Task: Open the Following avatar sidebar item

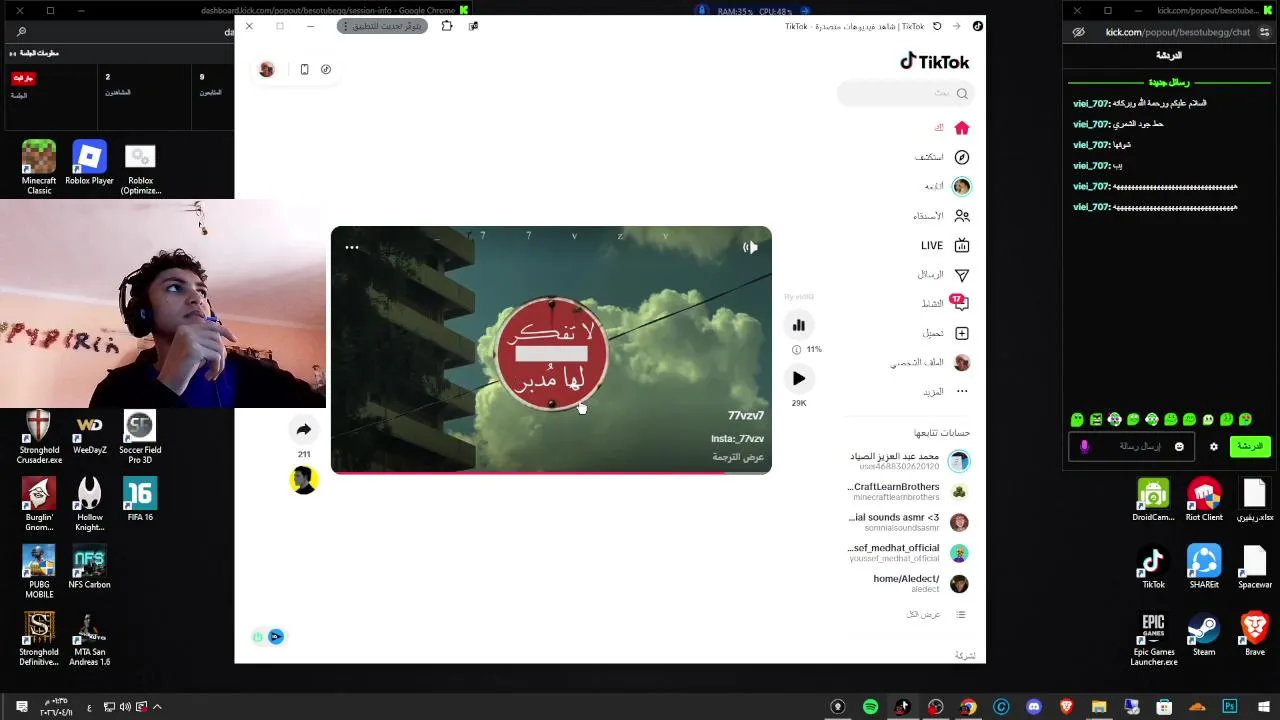Action: point(947,186)
